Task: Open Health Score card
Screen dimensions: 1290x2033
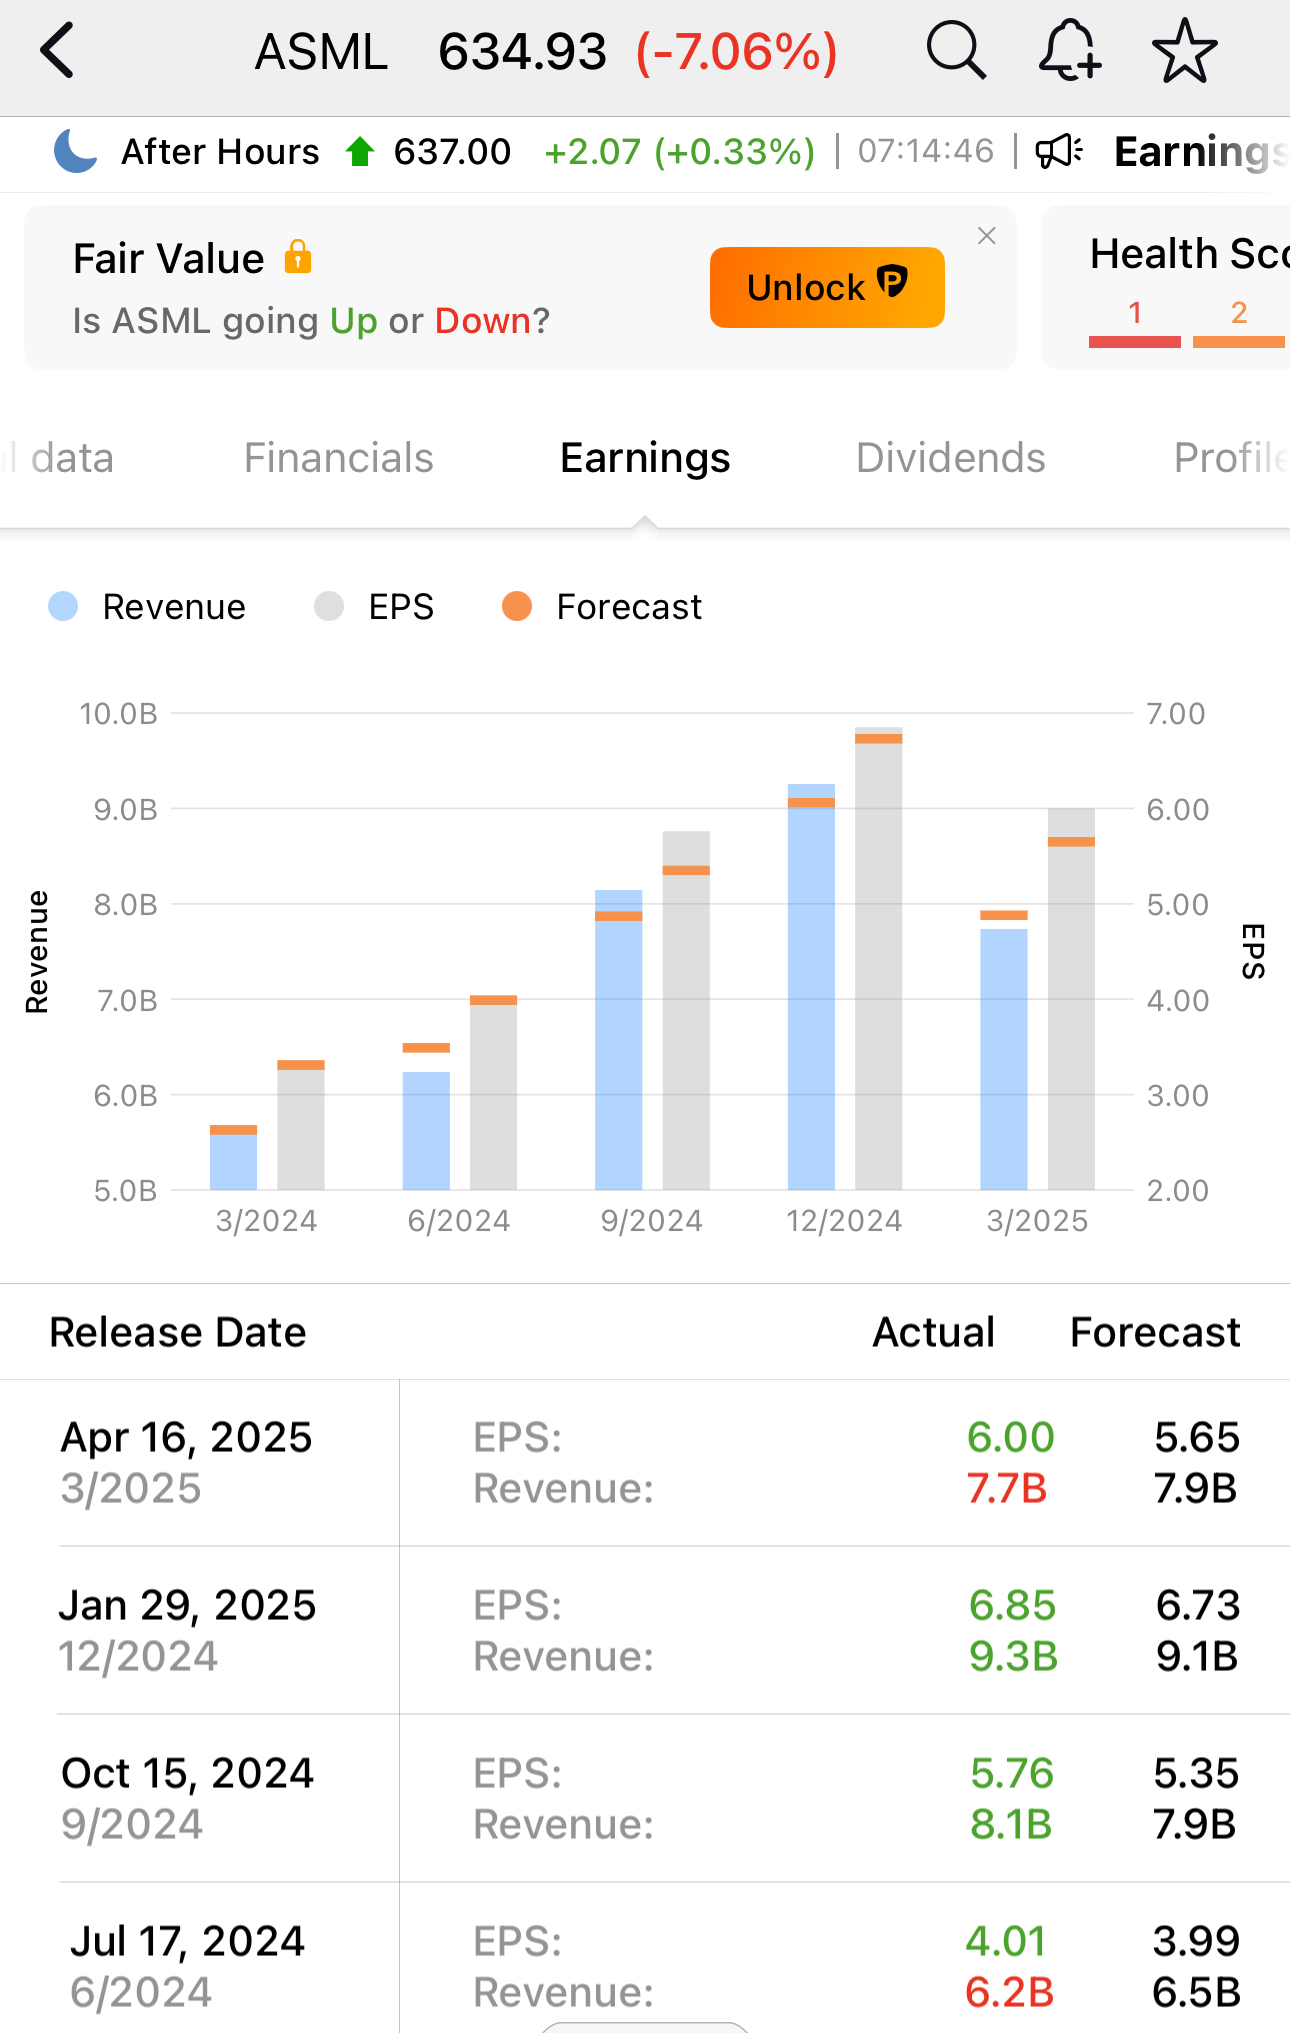Action: pos(1166,287)
